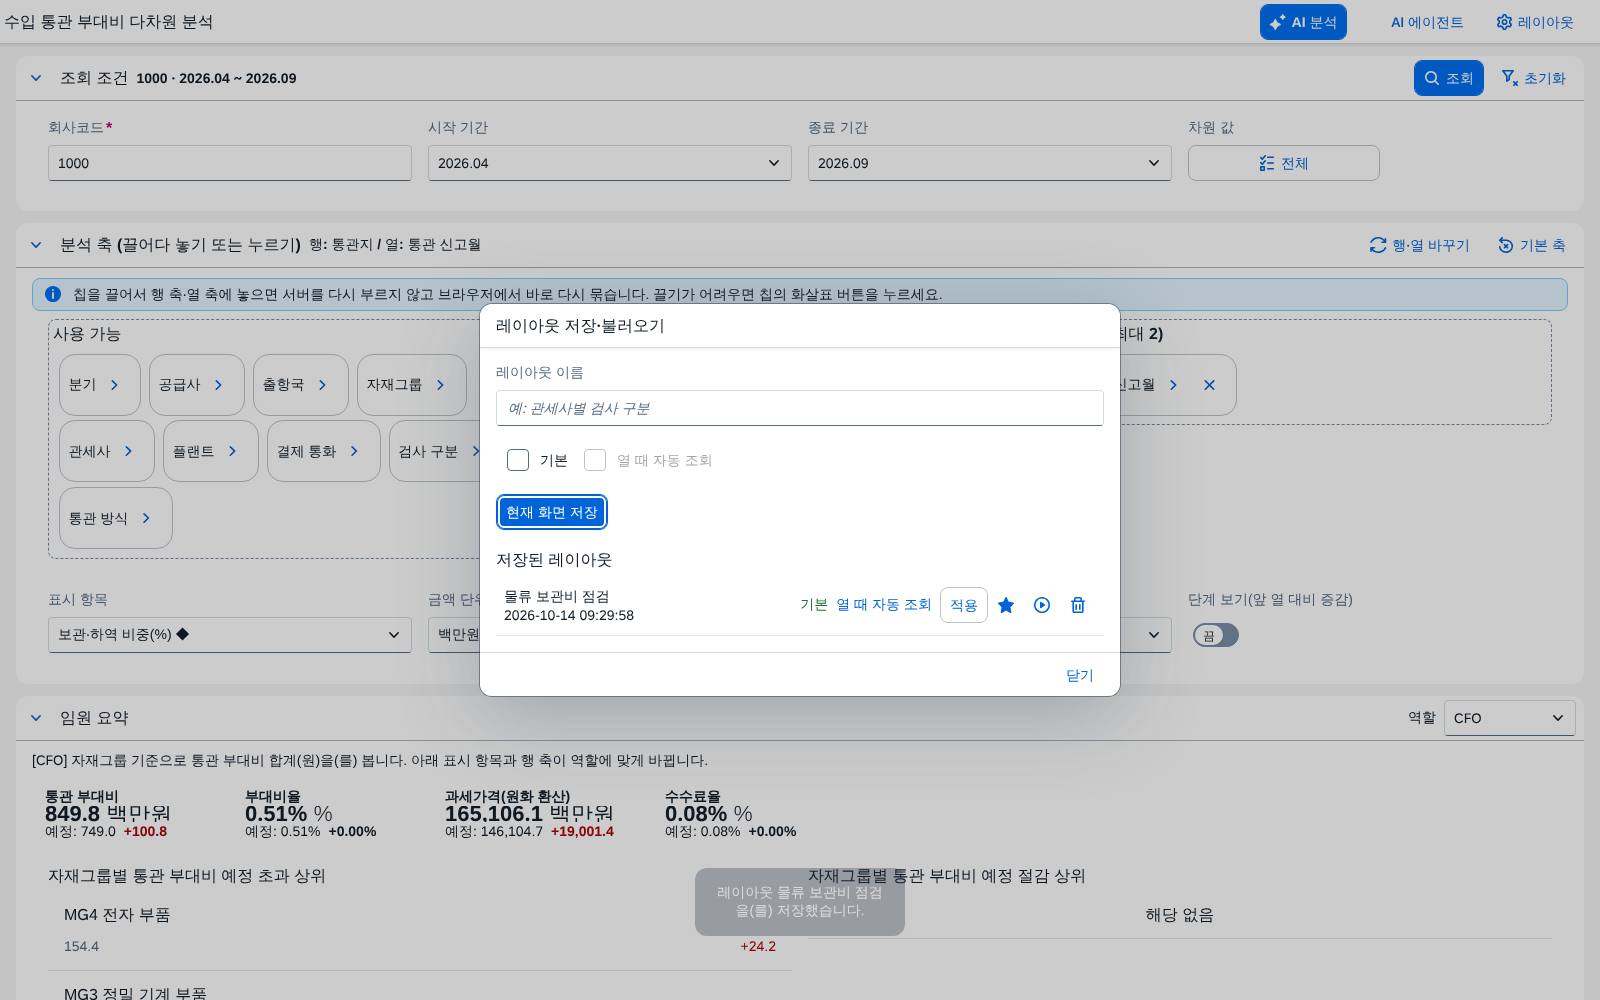Toggle auto-query play icon for saved layout

(1042, 605)
